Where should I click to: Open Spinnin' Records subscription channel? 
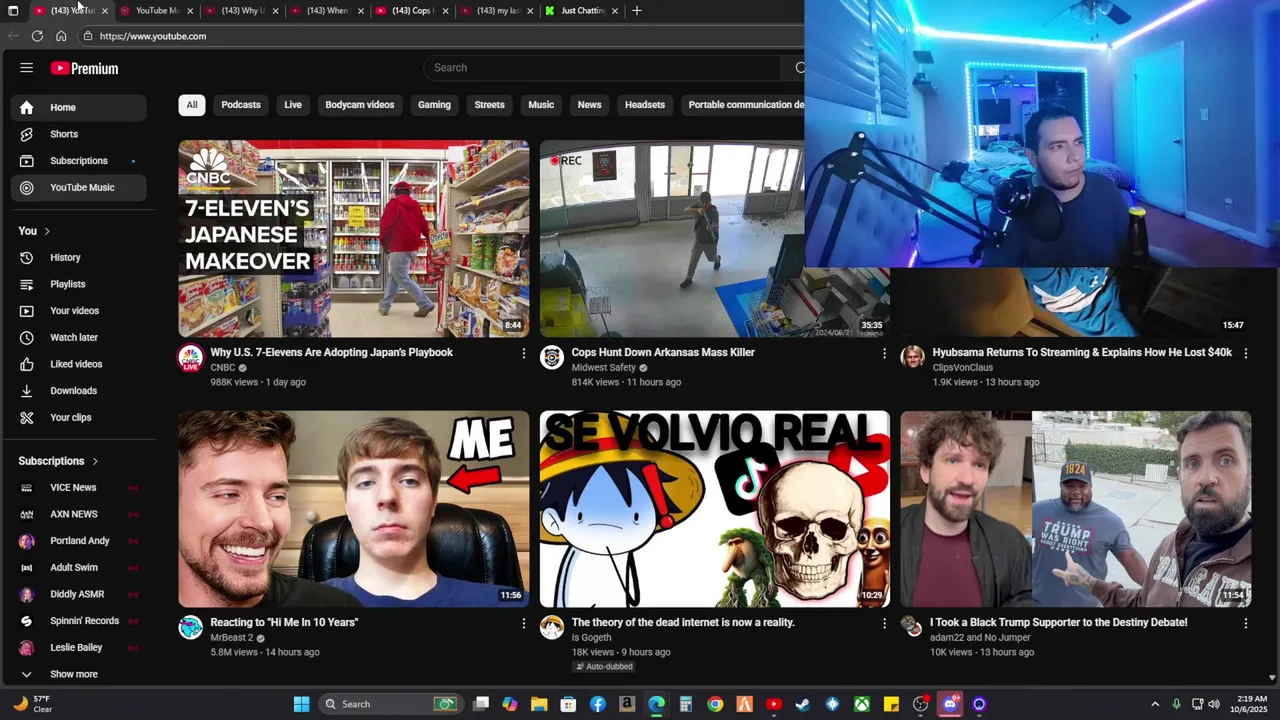(79, 621)
